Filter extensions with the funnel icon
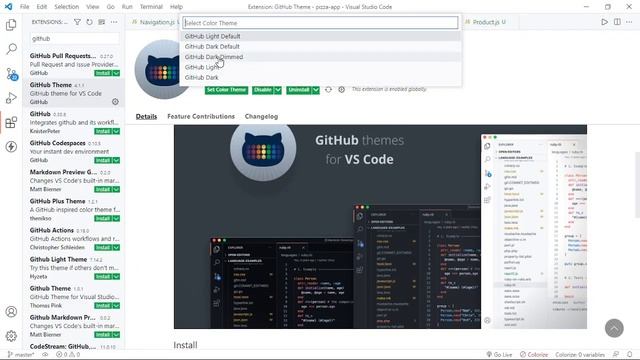 [77, 22]
